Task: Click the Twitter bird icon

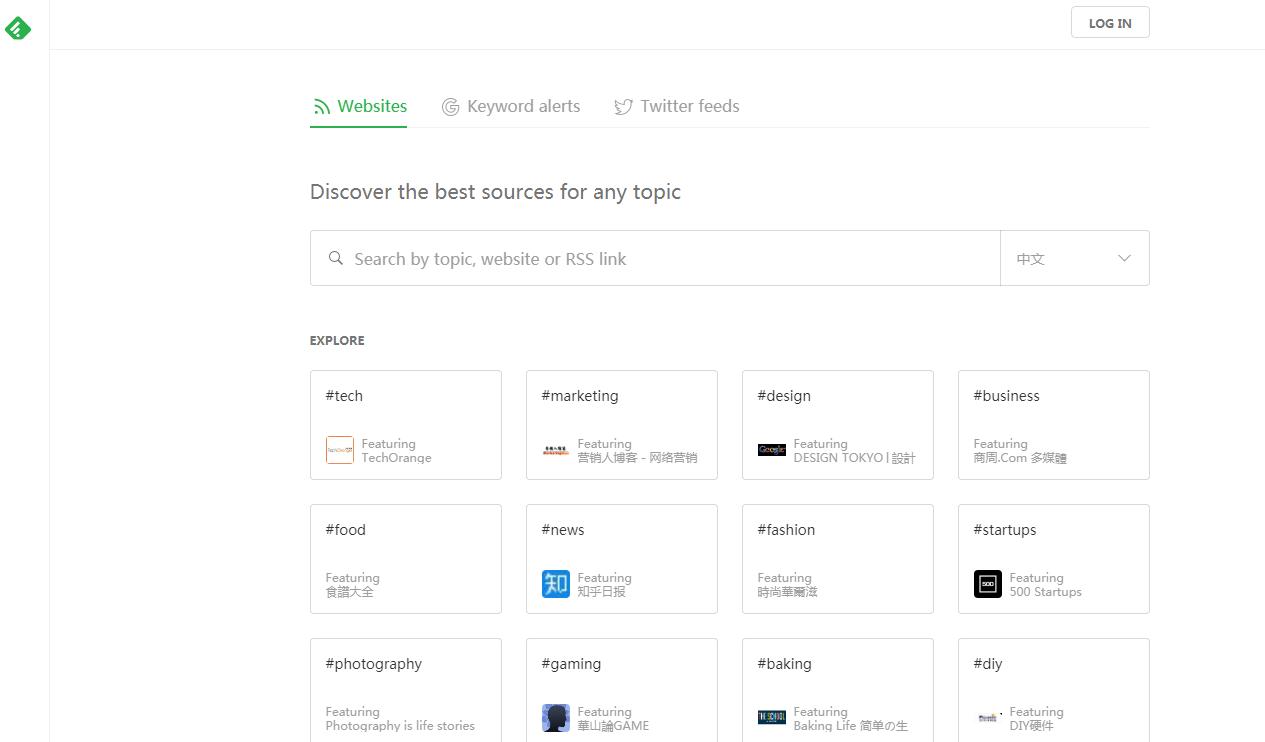Action: 623,107
